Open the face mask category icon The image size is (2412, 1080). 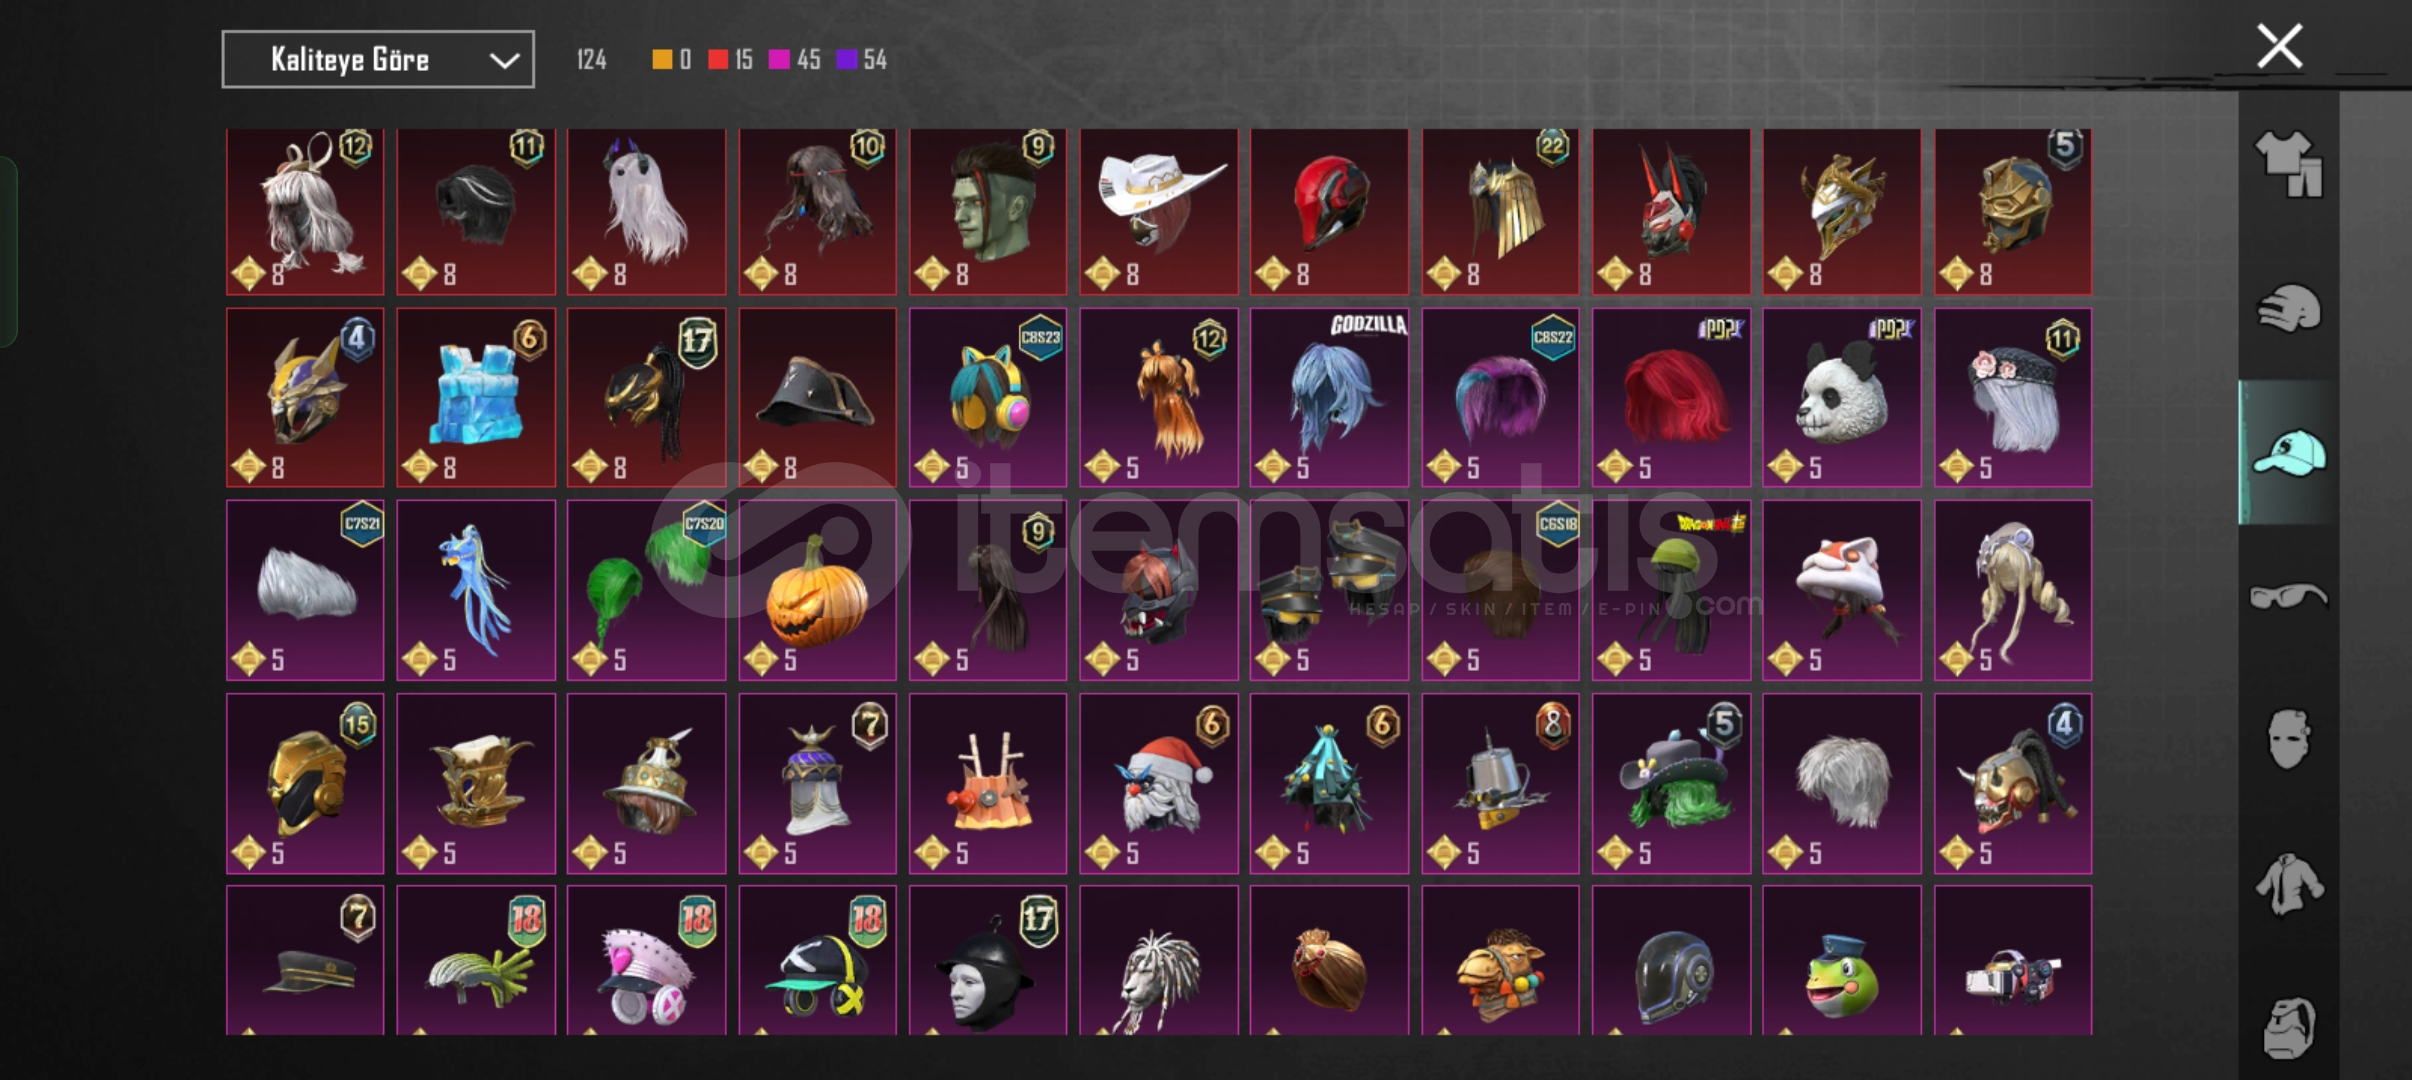click(2288, 740)
